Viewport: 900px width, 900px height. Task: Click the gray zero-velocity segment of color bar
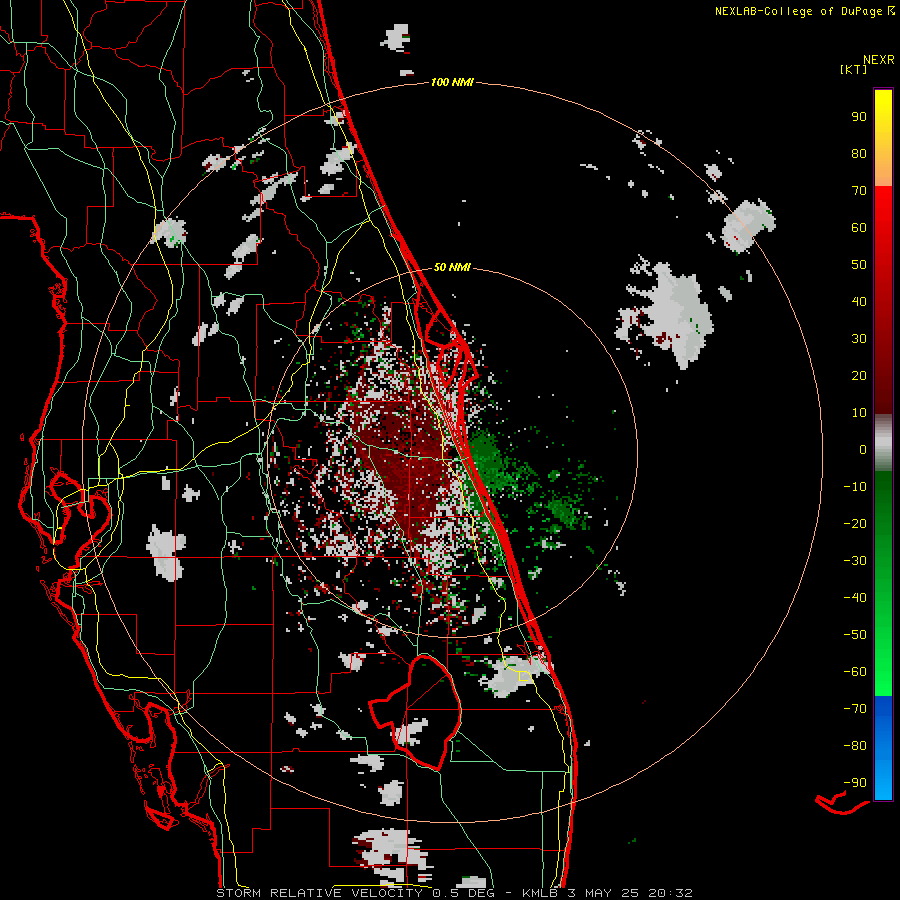[883, 443]
